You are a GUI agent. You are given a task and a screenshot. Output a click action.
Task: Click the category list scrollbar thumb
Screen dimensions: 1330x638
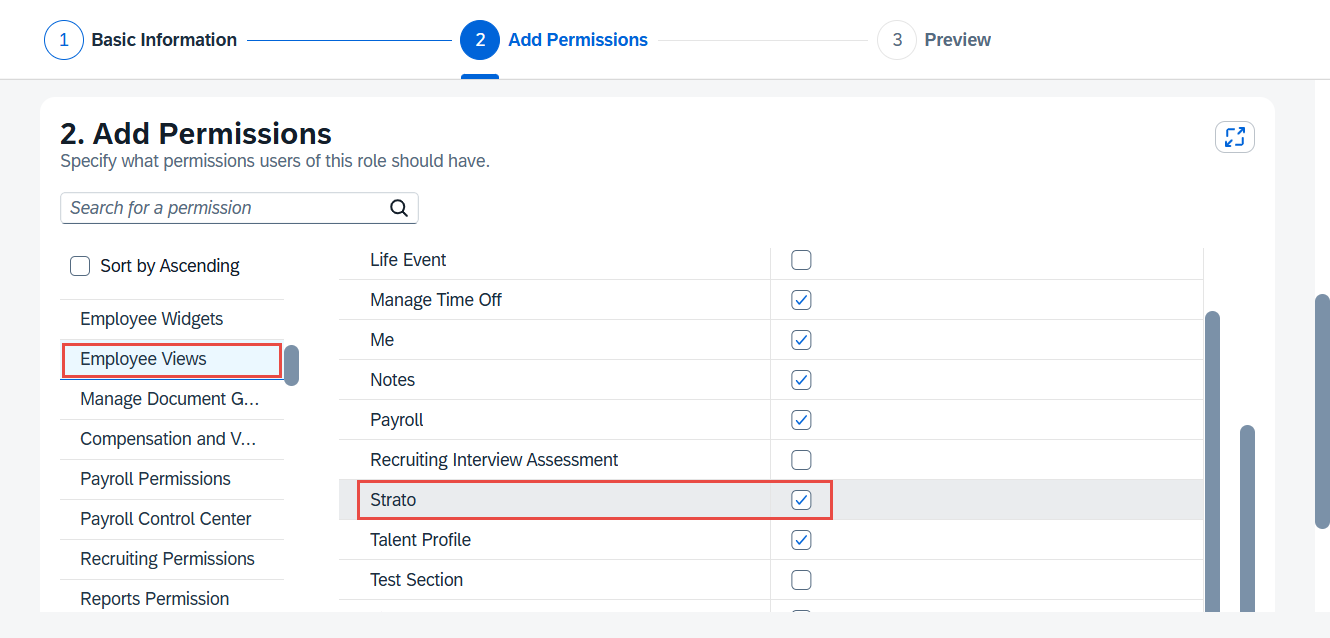click(x=291, y=365)
